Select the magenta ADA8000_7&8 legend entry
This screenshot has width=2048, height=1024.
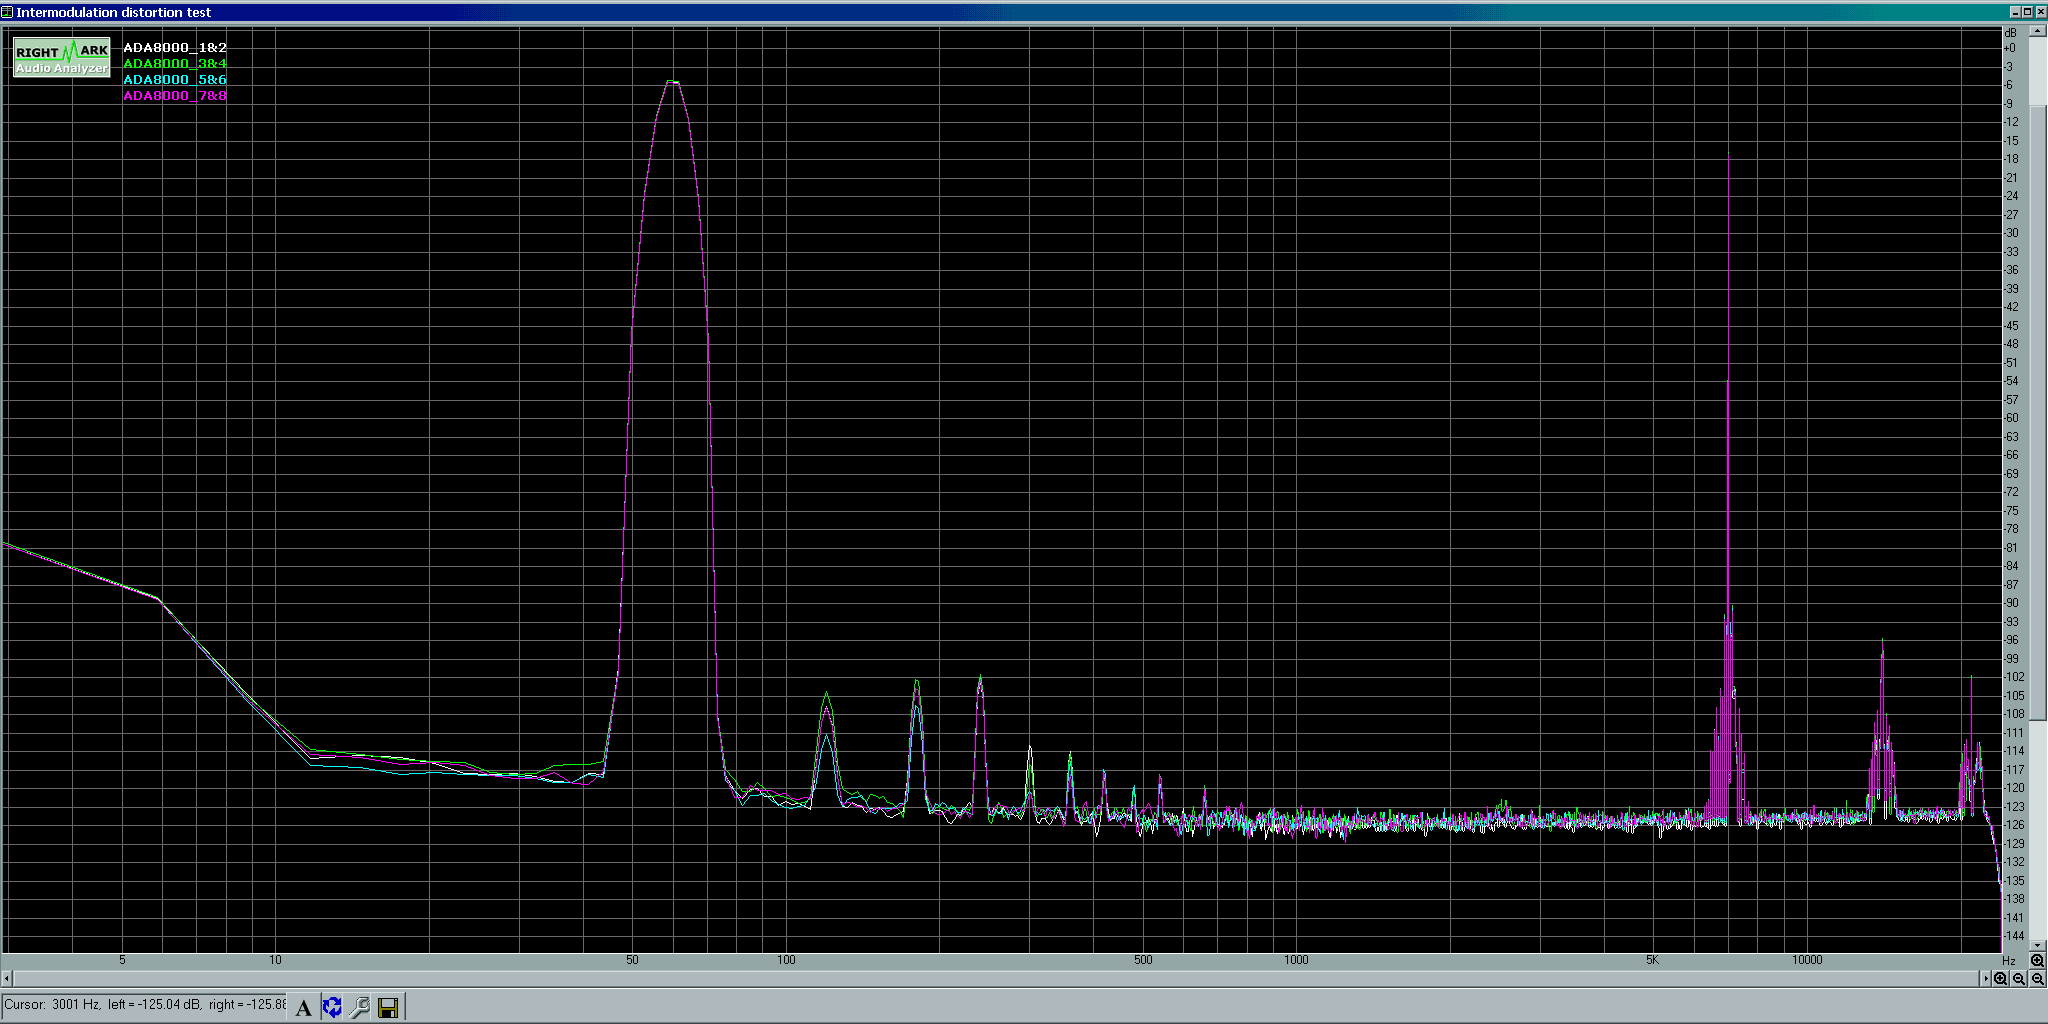click(174, 95)
